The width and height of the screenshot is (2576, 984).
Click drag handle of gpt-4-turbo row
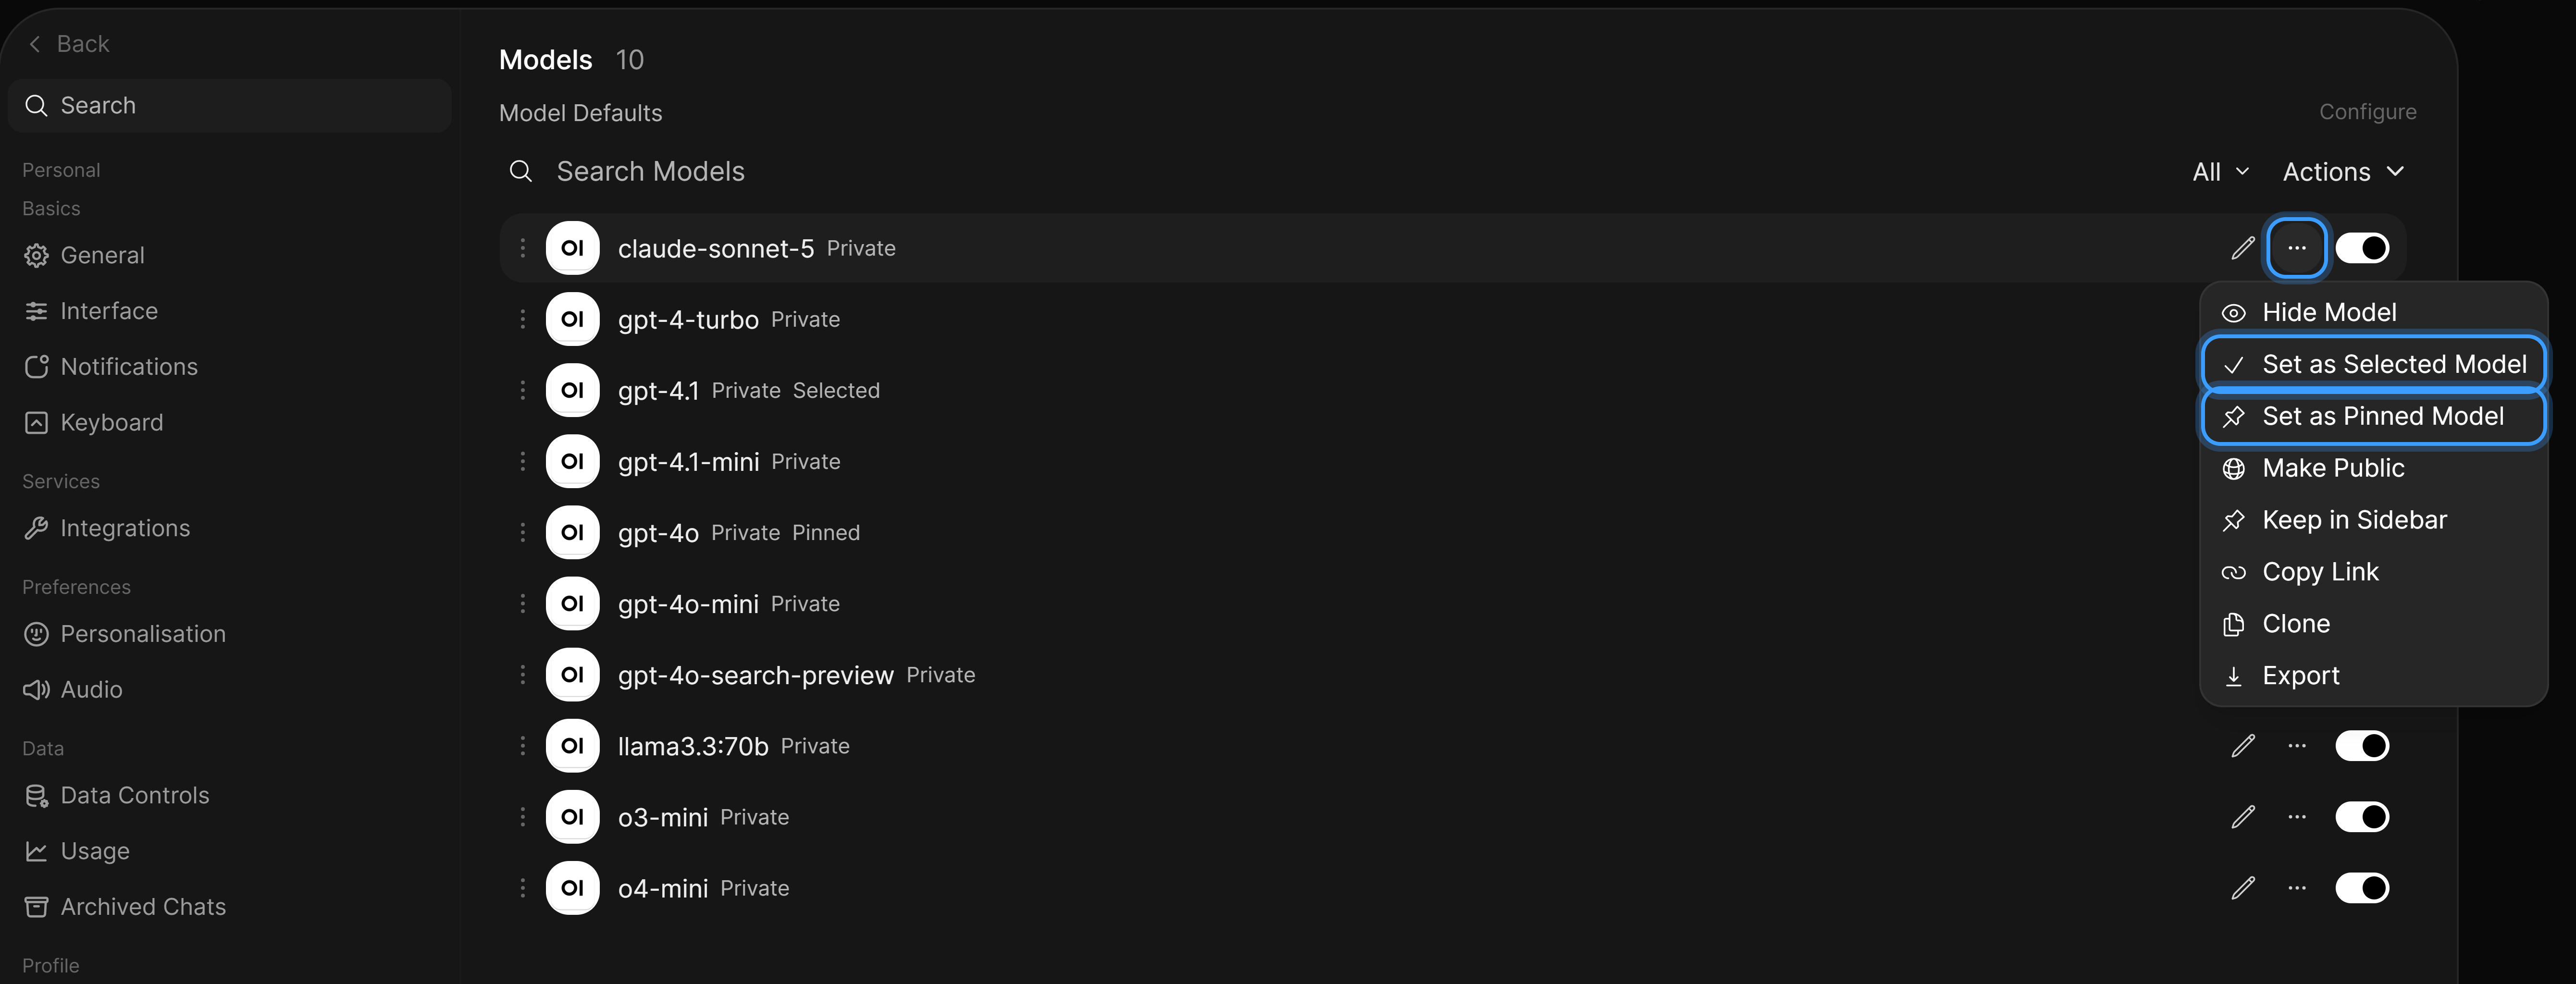click(522, 319)
